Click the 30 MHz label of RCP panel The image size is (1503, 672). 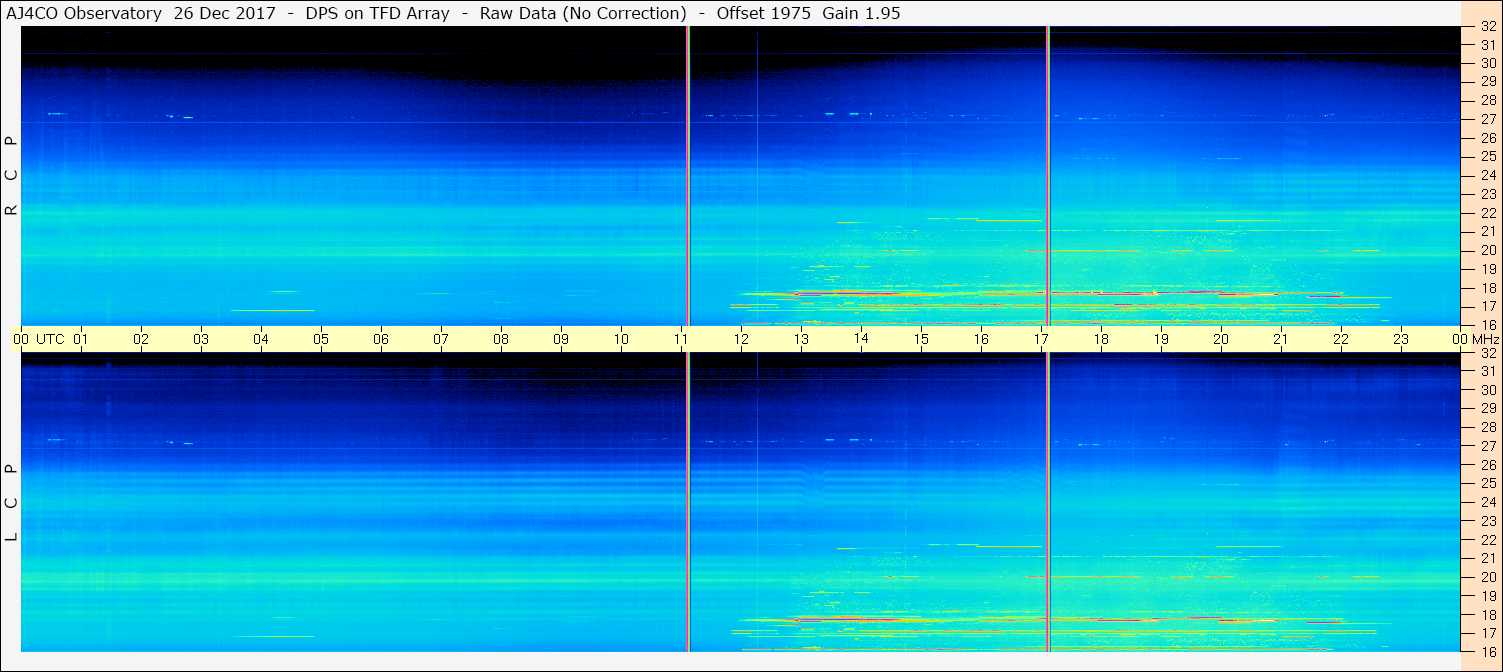coord(1487,63)
